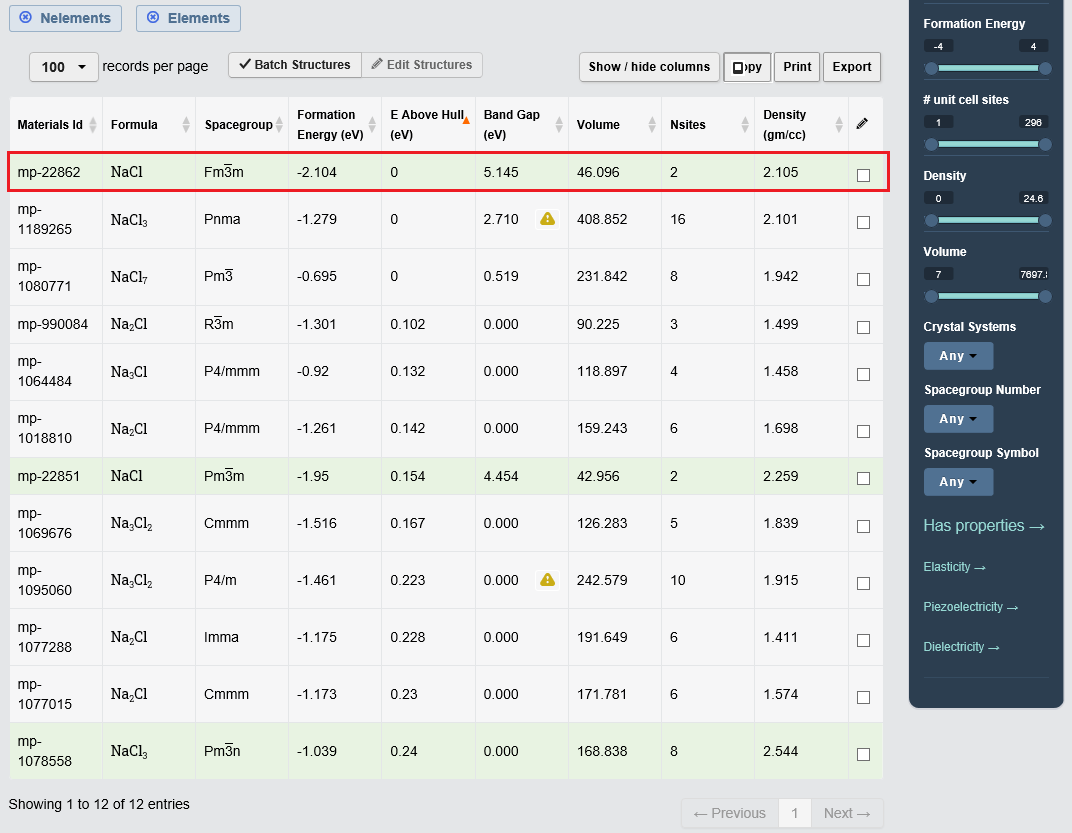
Task: Click Formation Energy slider right handle
Action: (1045, 68)
